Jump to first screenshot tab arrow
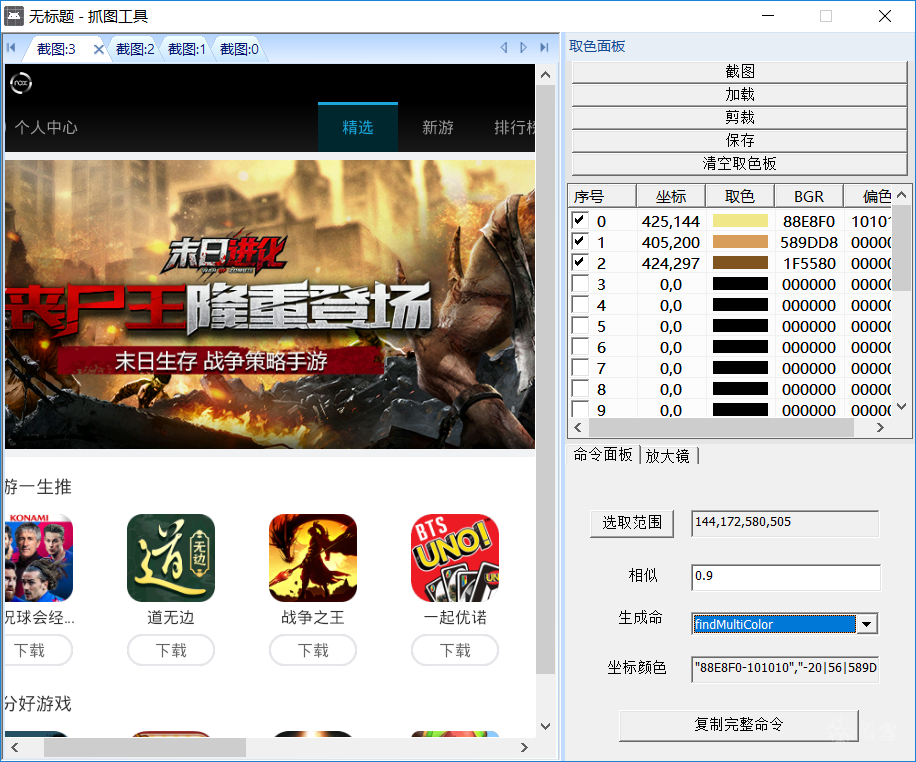The image size is (916, 762). coord(11,48)
